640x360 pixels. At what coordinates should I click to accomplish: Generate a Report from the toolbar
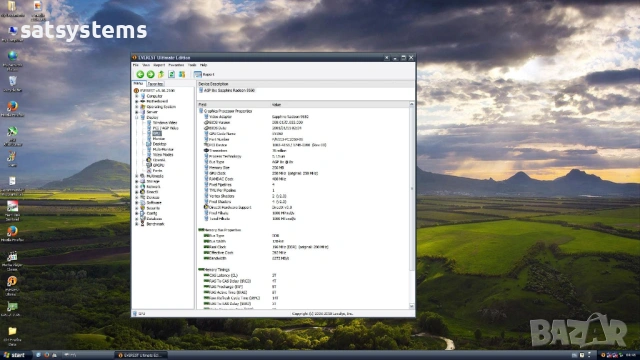tap(204, 74)
